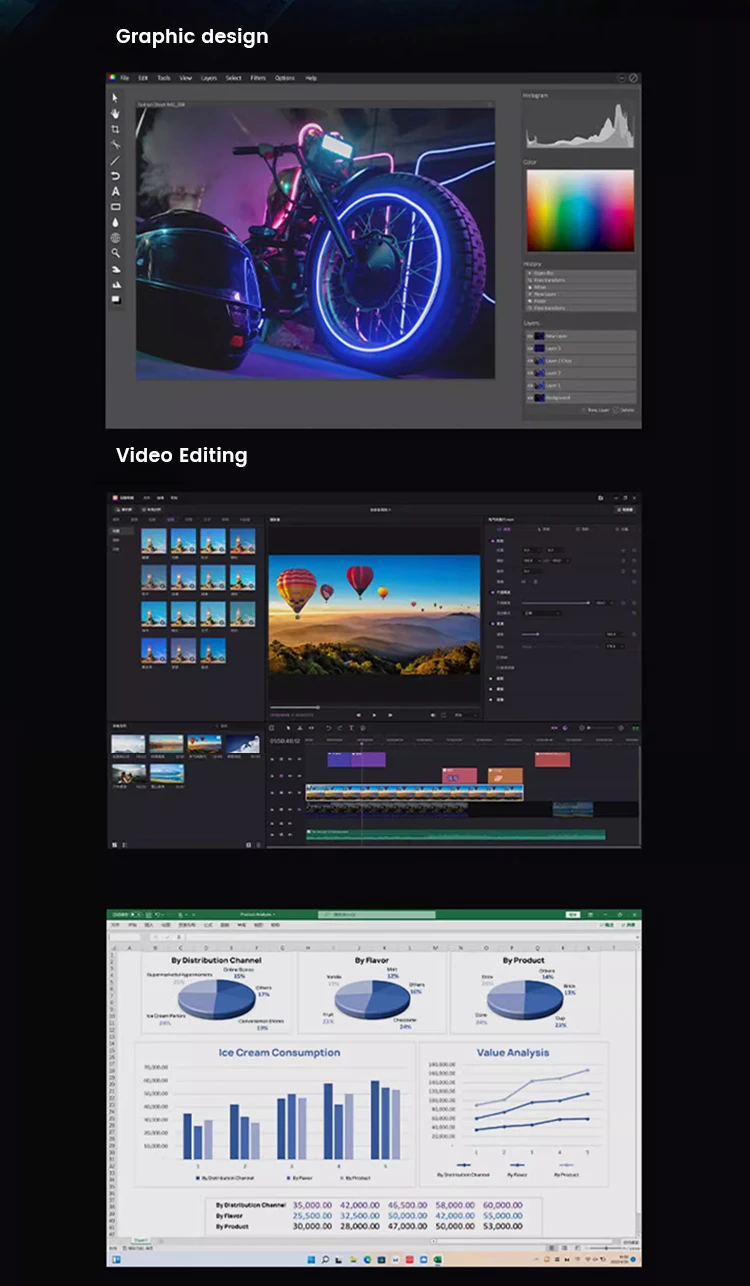This screenshot has height=1286, width=750.
Task: Adjust the opacity slider in video properties panel
Action: tap(555, 603)
